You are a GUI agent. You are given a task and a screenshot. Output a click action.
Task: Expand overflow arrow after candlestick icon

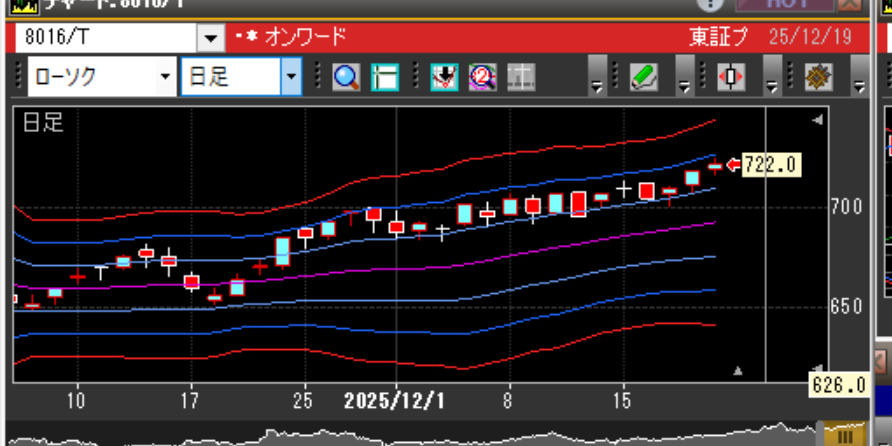pos(772,79)
